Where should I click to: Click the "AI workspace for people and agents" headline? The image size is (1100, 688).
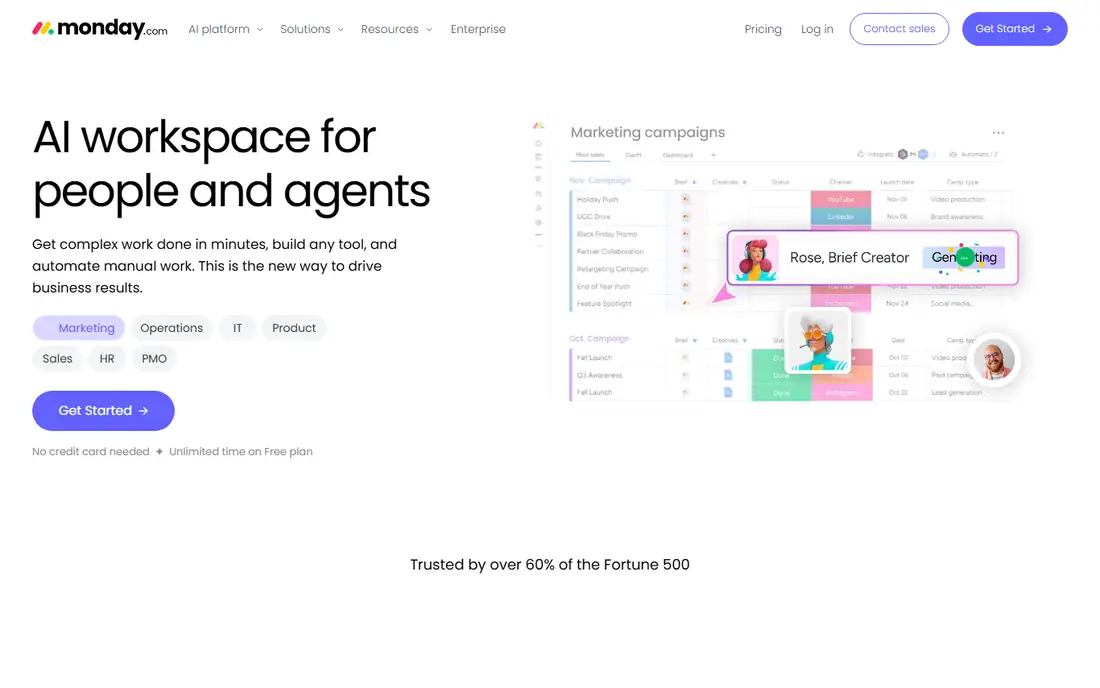click(x=231, y=163)
